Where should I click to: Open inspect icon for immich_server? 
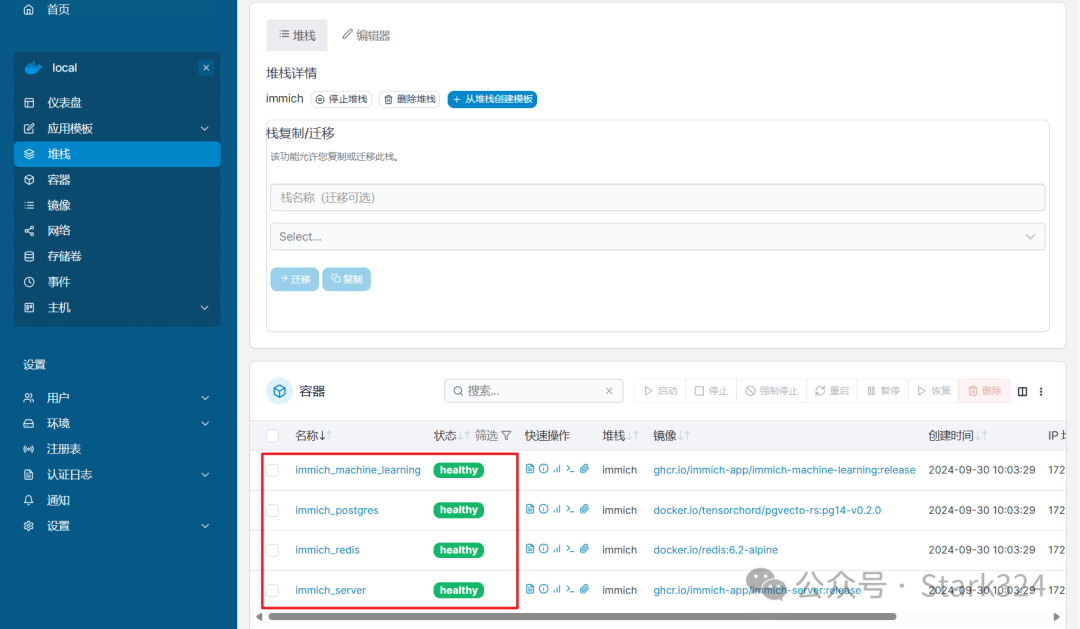(543, 589)
